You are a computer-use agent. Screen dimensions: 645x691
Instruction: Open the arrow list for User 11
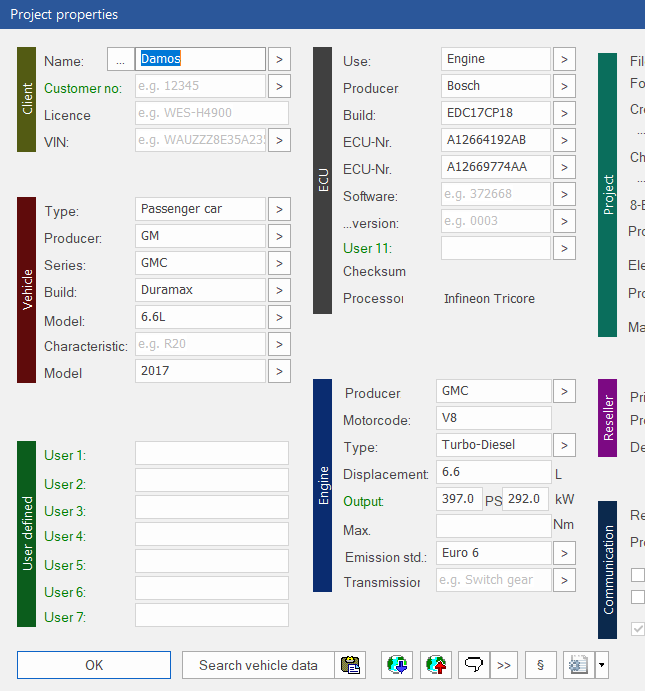pyautogui.click(x=564, y=248)
